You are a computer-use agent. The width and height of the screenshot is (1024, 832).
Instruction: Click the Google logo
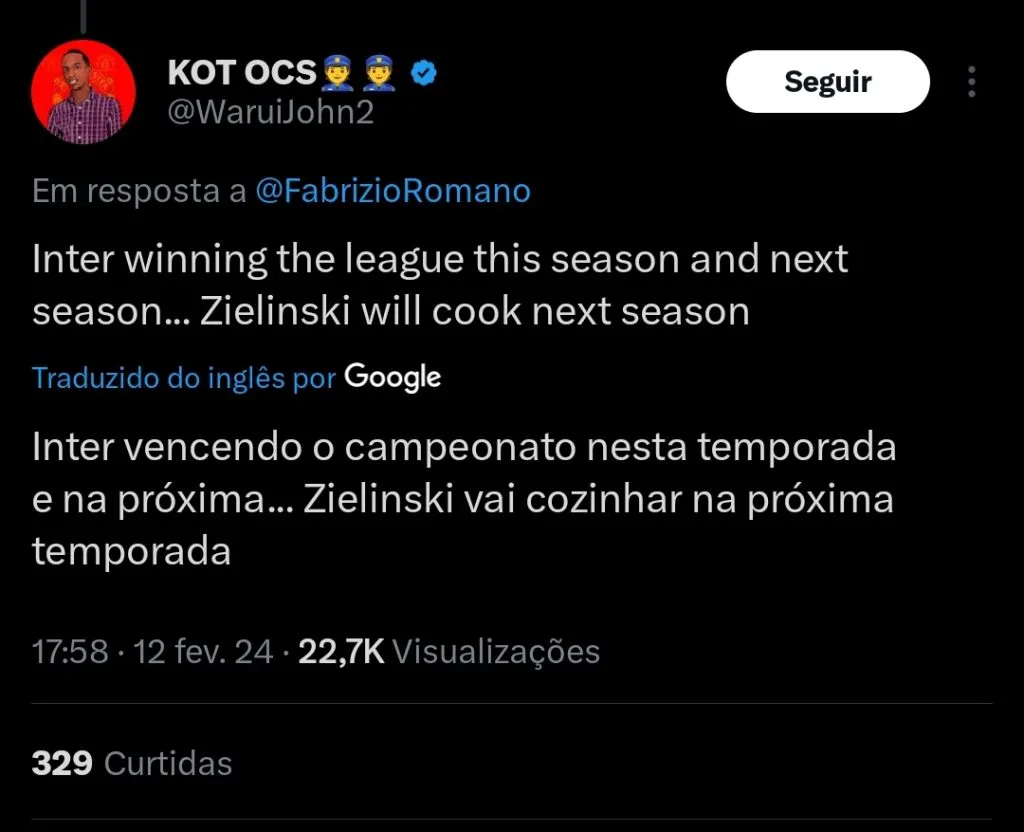coord(393,377)
